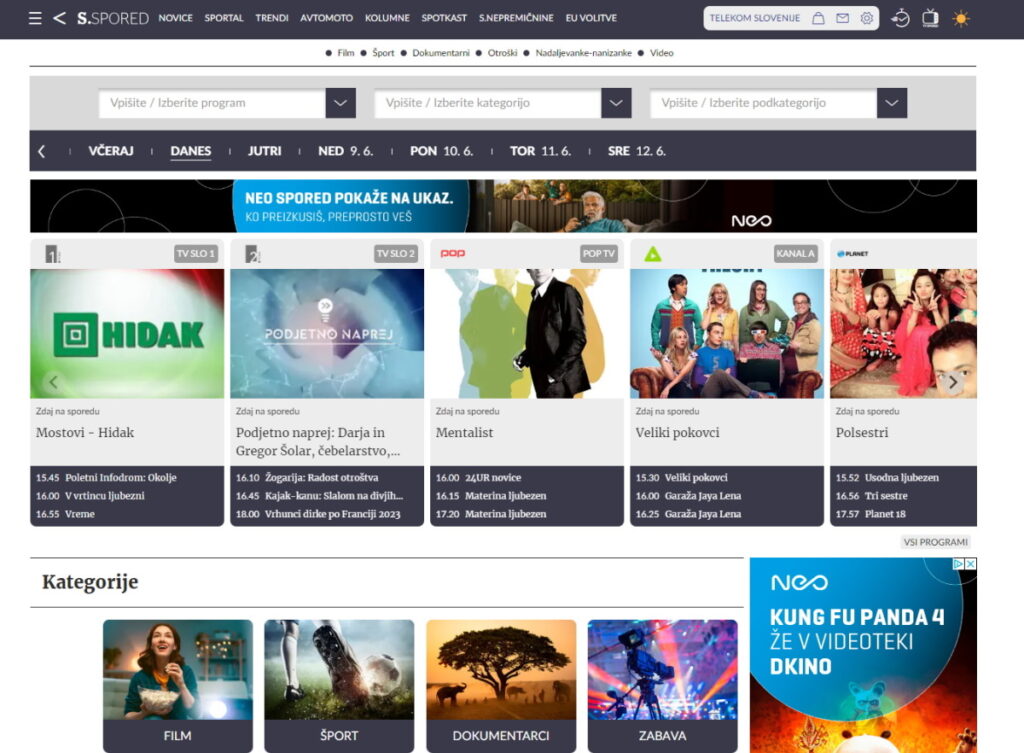Click the Planet TV channel logo
This screenshot has height=753, width=1024.
(851, 254)
